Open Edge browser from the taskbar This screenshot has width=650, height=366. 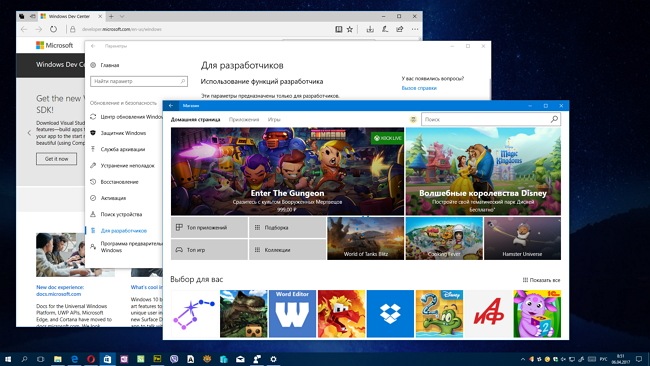[75, 359]
